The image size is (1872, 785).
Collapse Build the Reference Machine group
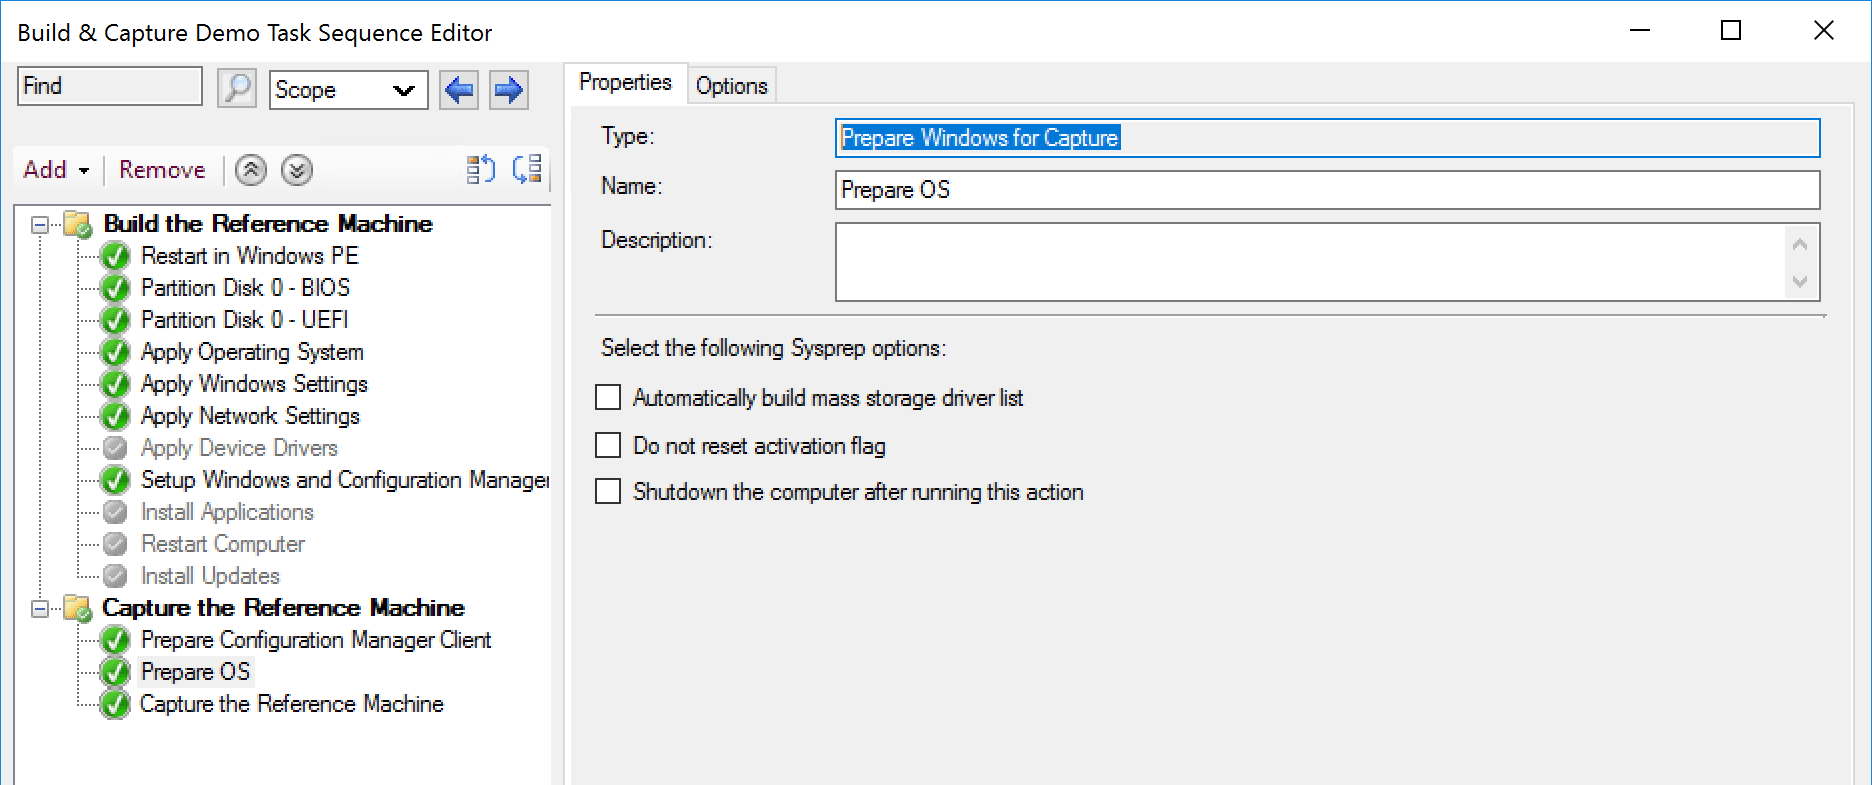click(x=40, y=225)
